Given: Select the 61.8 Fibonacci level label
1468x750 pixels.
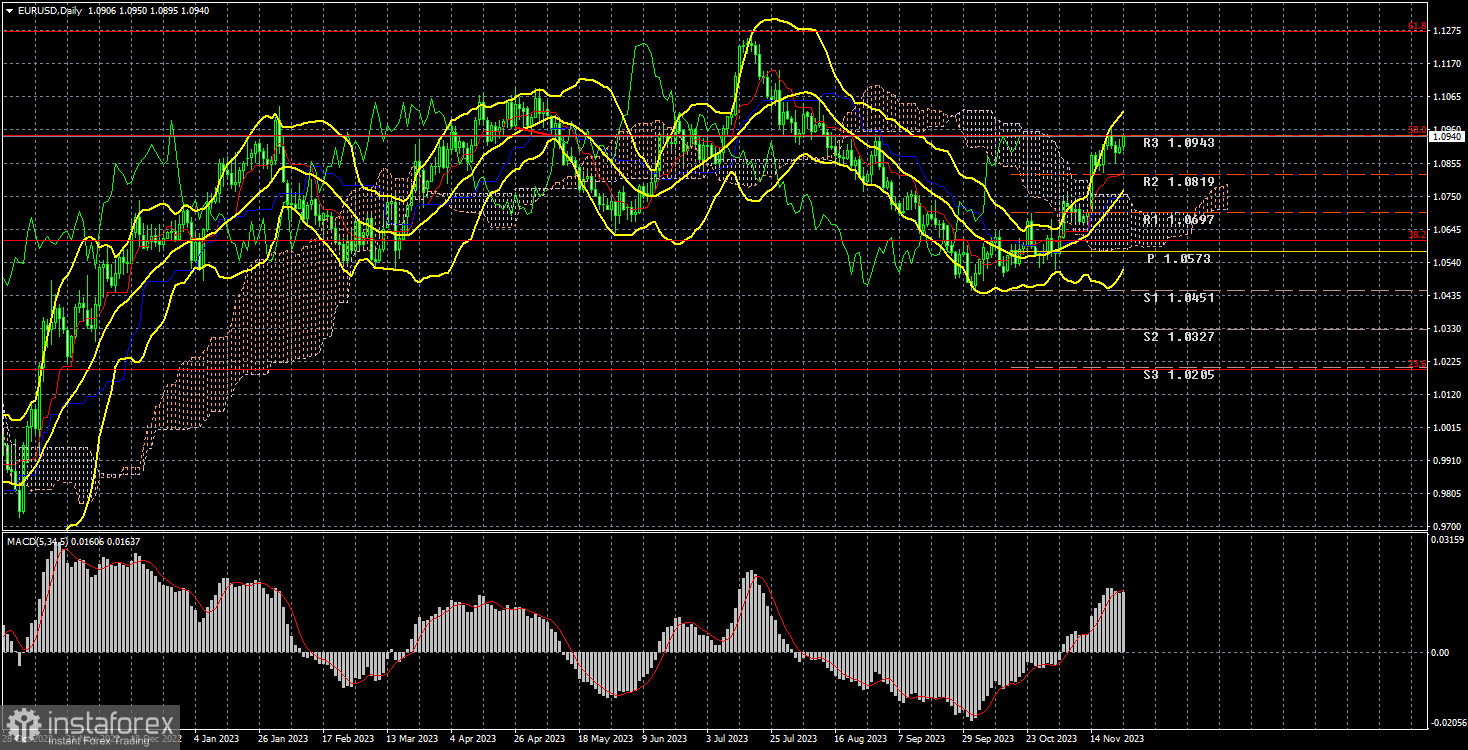Looking at the screenshot, I should click(1417, 26).
